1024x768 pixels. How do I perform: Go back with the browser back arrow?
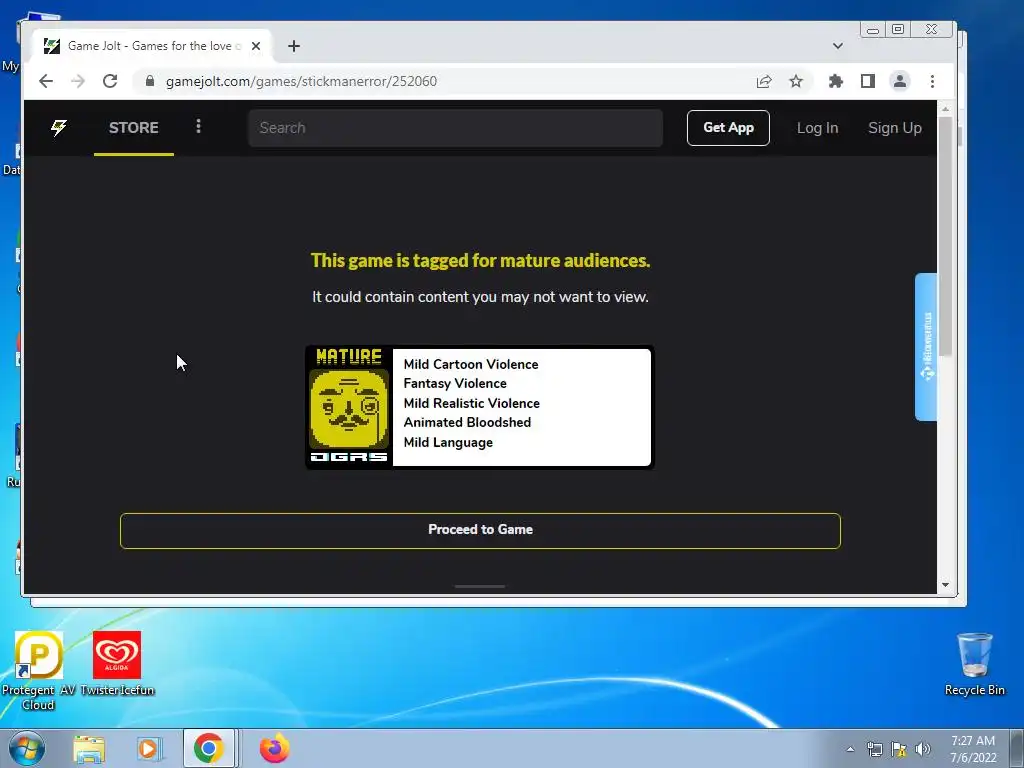click(46, 81)
